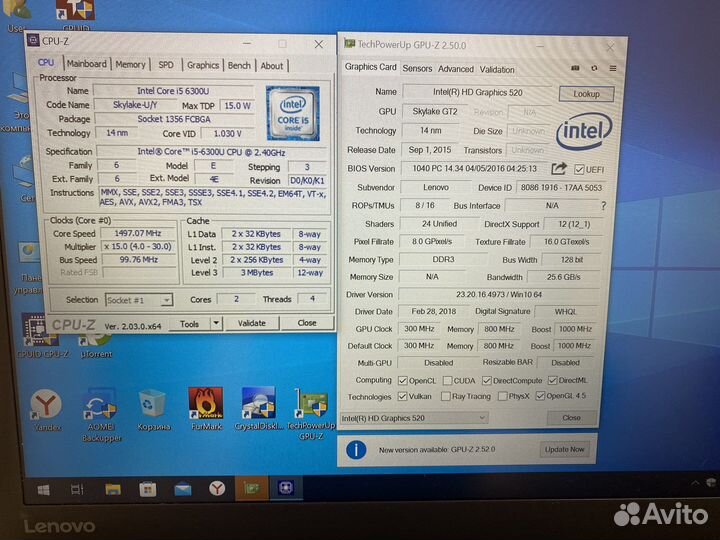The height and width of the screenshot is (540, 720).
Task: Open Microsoft Store from the taskbar
Action: [x=147, y=489]
